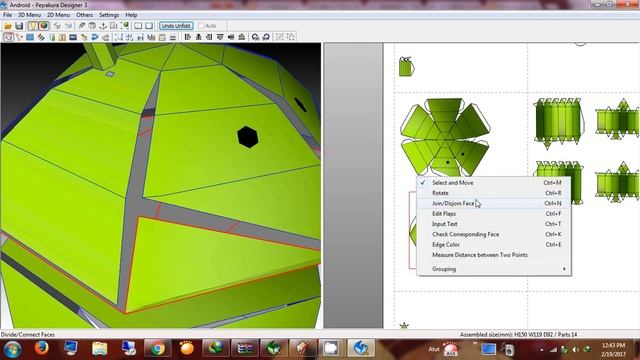
Task: Choose Edge Color in context menu
Action: [x=493, y=244]
